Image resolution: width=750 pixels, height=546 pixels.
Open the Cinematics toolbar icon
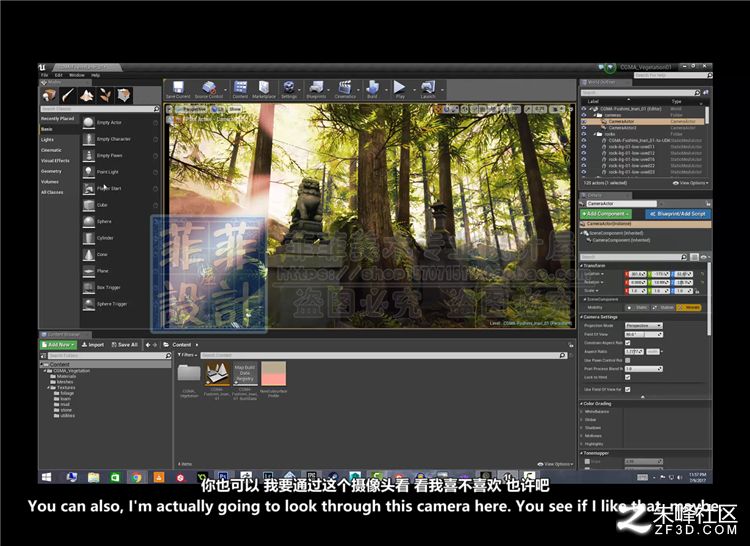[345, 89]
